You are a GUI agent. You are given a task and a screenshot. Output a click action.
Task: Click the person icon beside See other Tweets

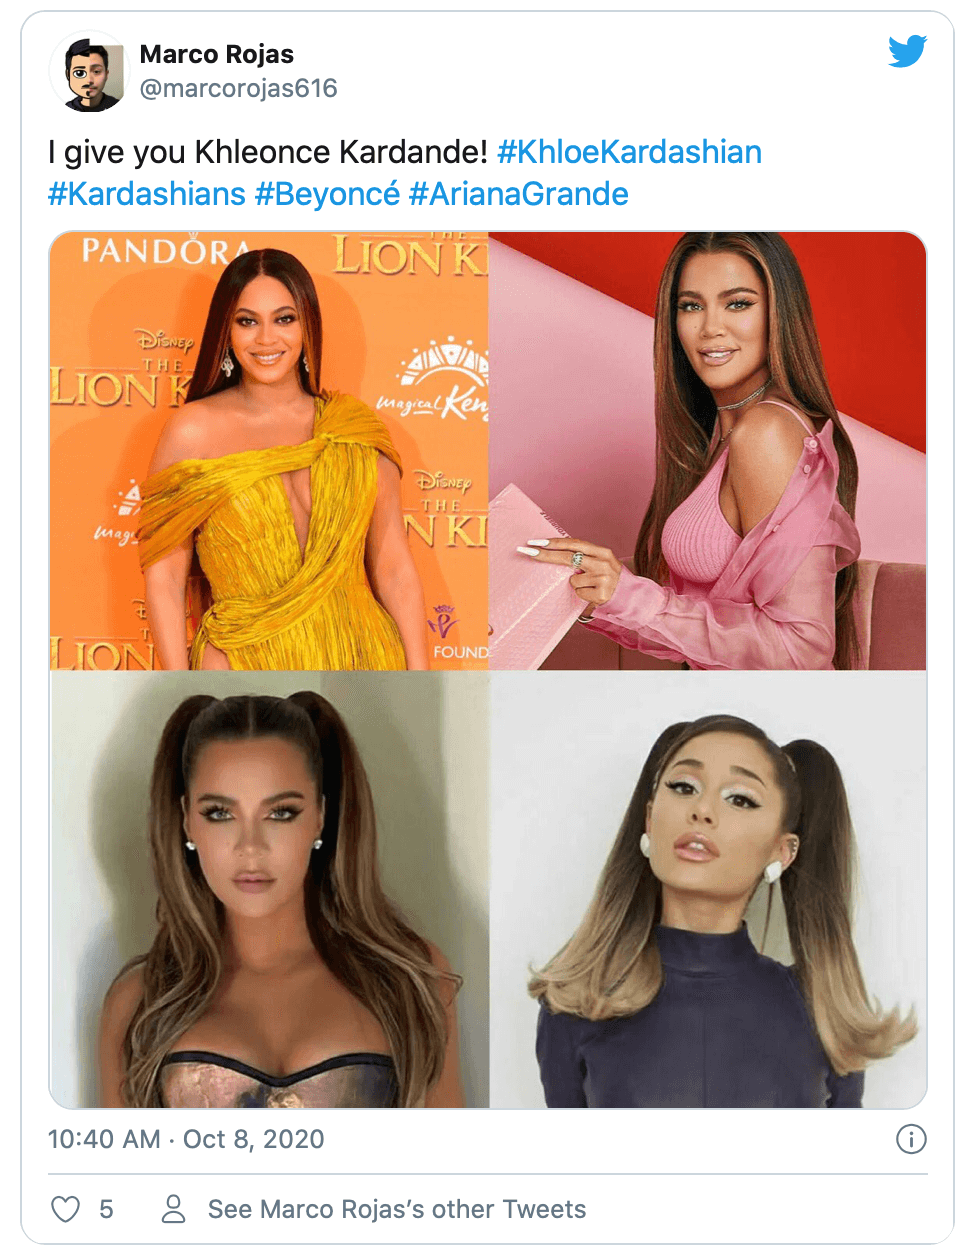click(x=174, y=1209)
